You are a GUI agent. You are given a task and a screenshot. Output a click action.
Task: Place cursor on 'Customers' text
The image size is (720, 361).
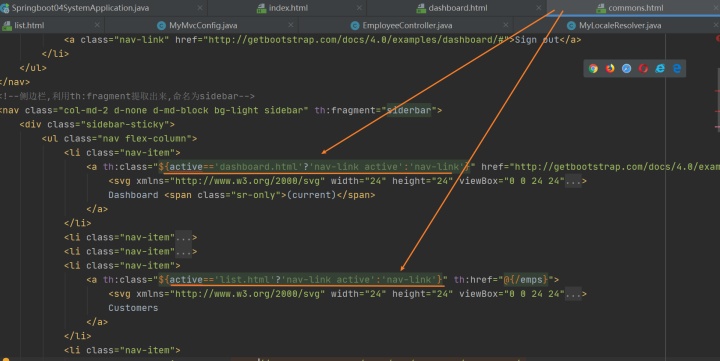click(x=133, y=308)
